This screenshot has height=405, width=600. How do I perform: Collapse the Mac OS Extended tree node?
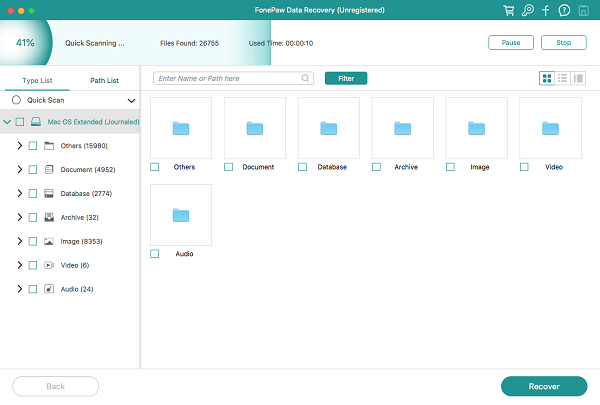tap(7, 122)
